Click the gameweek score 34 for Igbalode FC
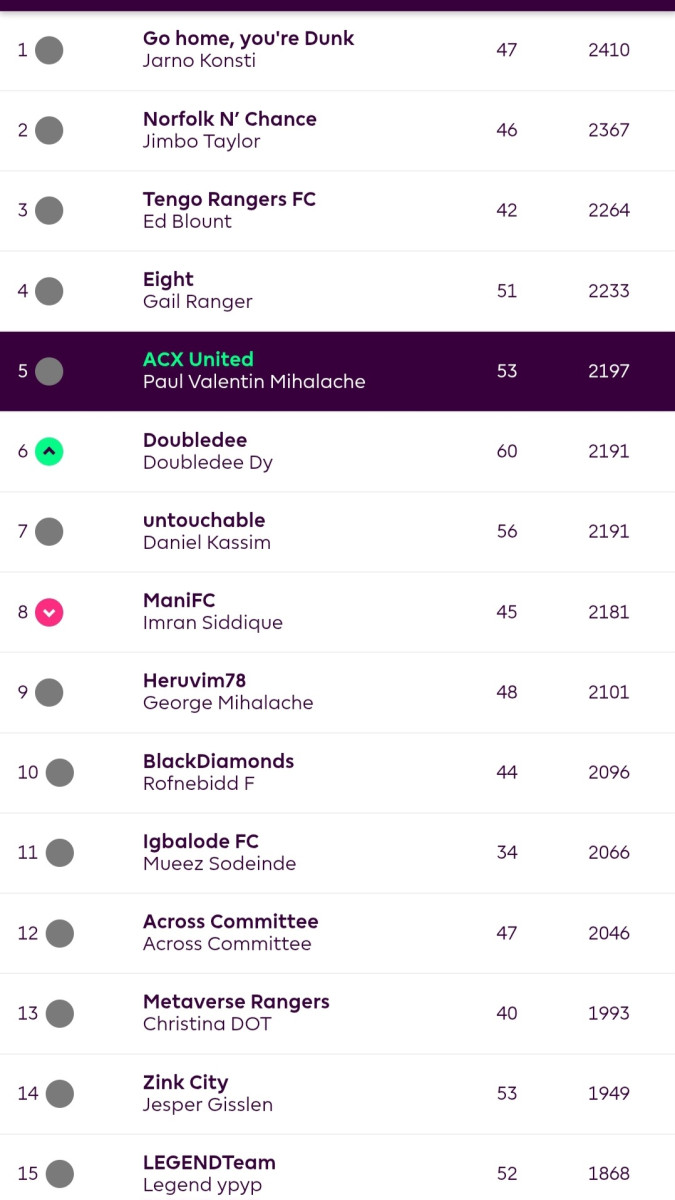The image size is (675, 1200). pyautogui.click(x=507, y=853)
